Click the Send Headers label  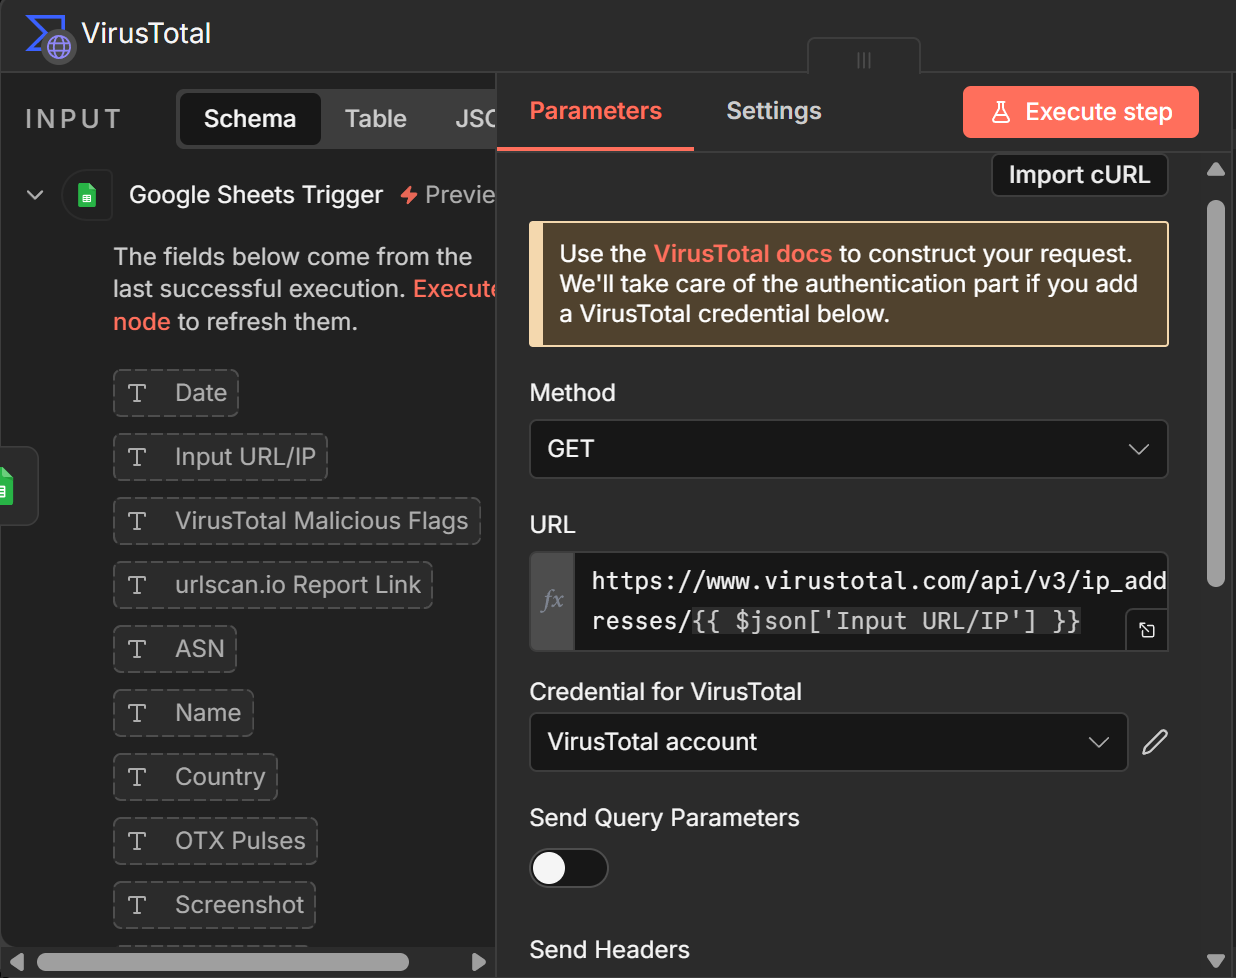[609, 950]
